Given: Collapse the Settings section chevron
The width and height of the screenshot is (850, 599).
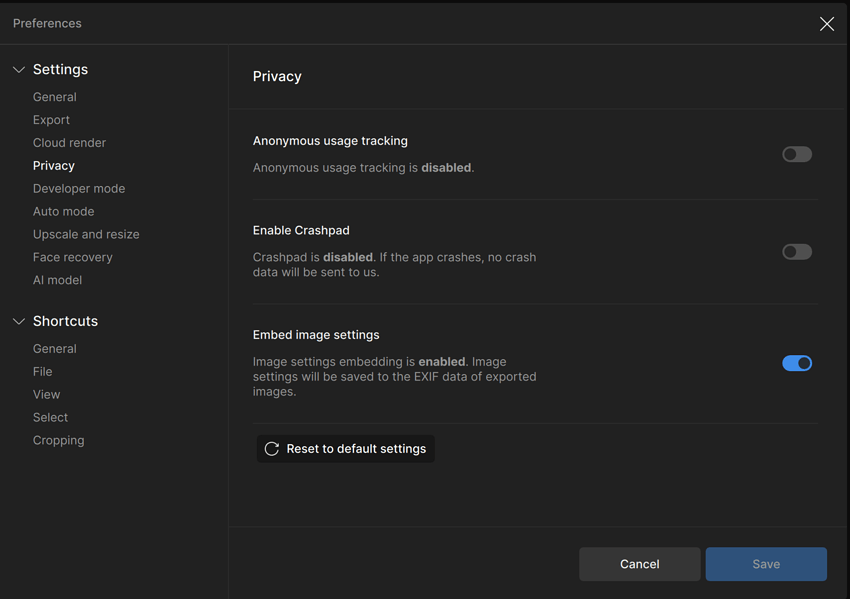Looking at the screenshot, I should [18, 69].
